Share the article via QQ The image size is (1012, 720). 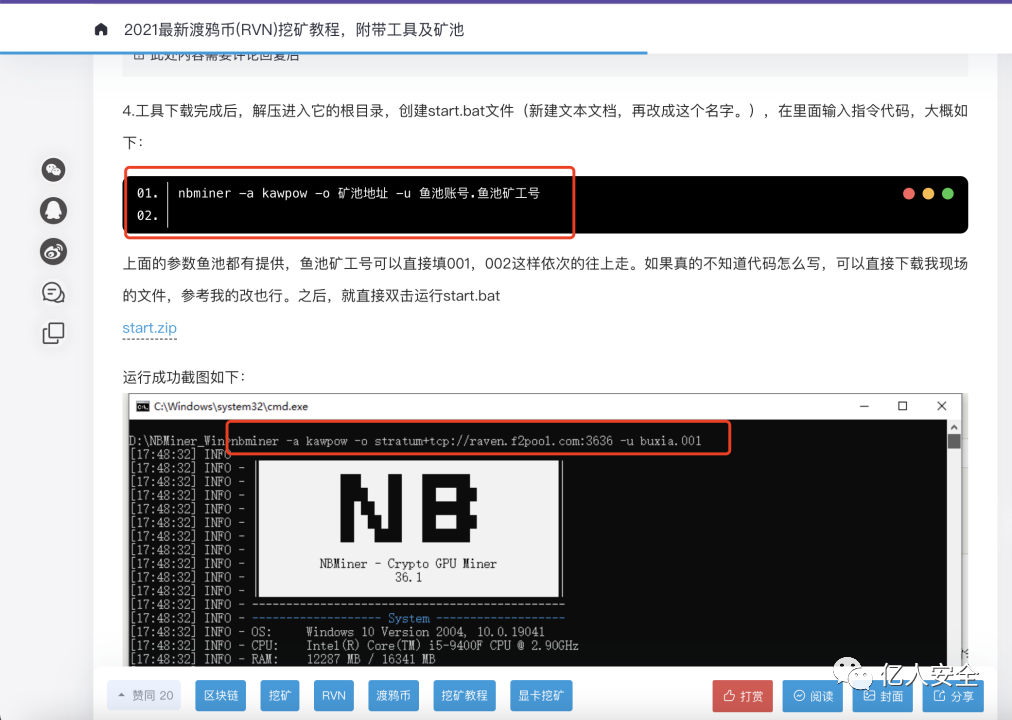point(53,211)
